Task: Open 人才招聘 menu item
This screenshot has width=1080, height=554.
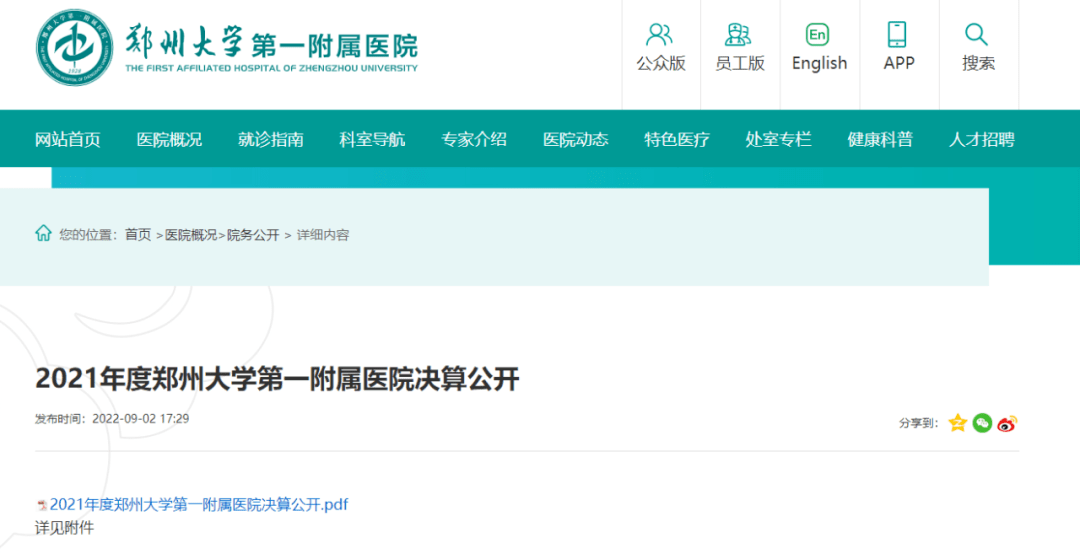Action: 982,140
